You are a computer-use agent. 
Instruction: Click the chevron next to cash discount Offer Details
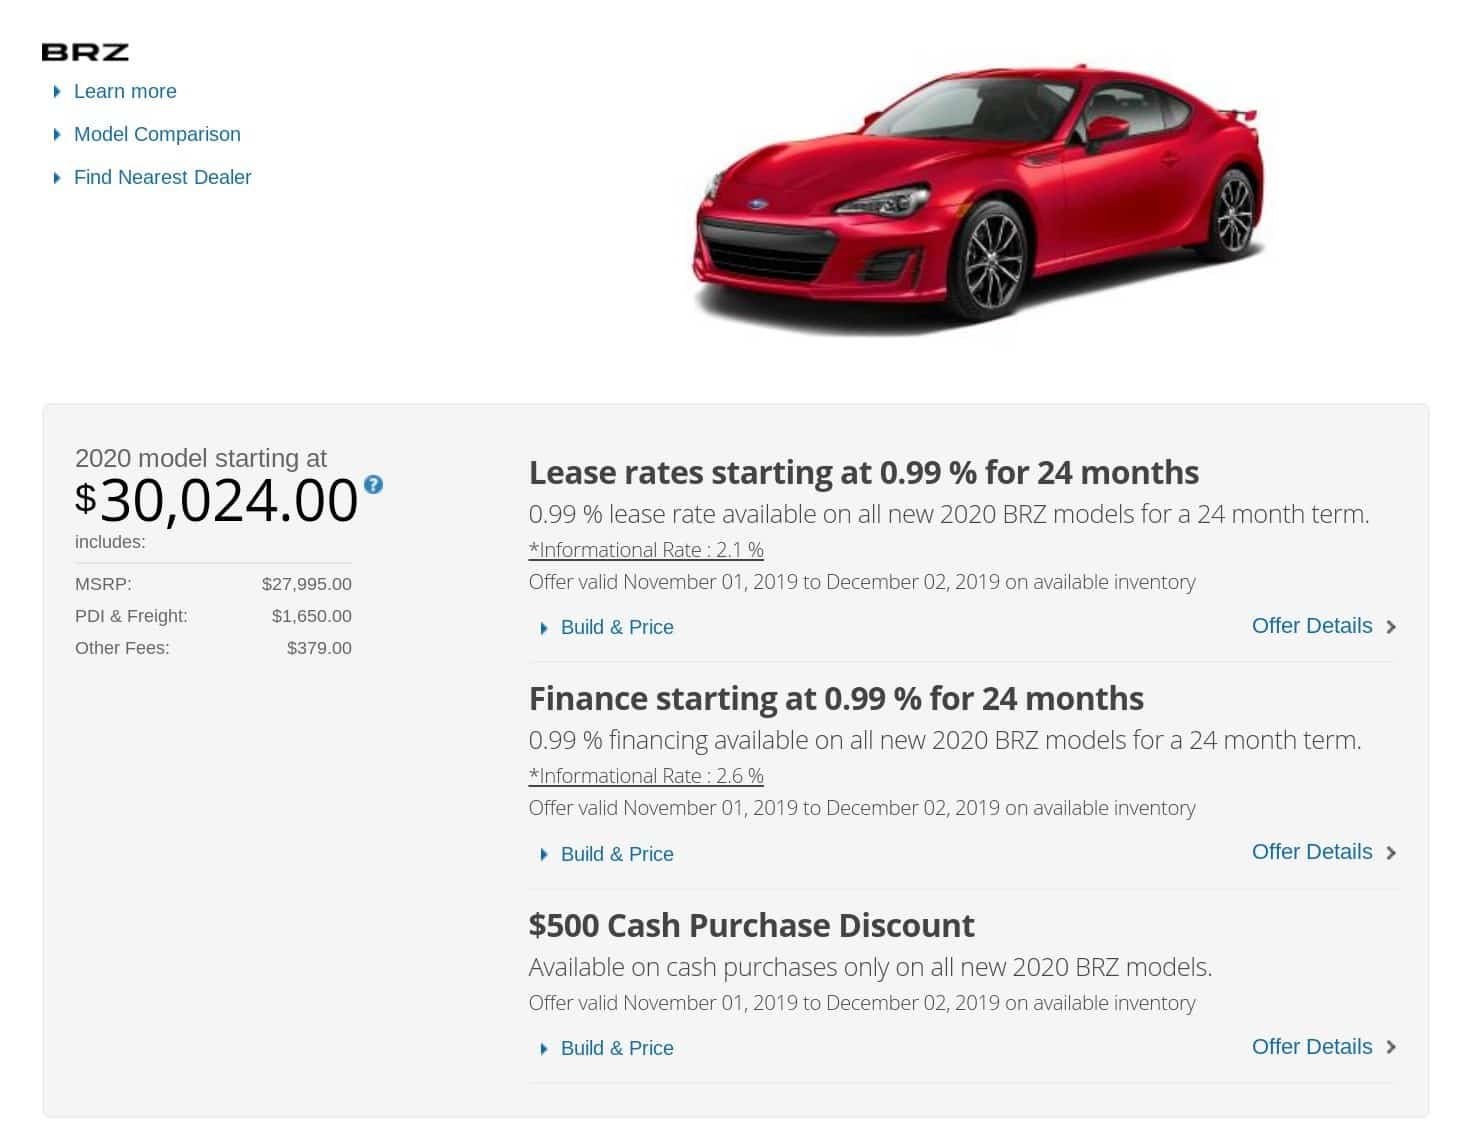click(1390, 1048)
